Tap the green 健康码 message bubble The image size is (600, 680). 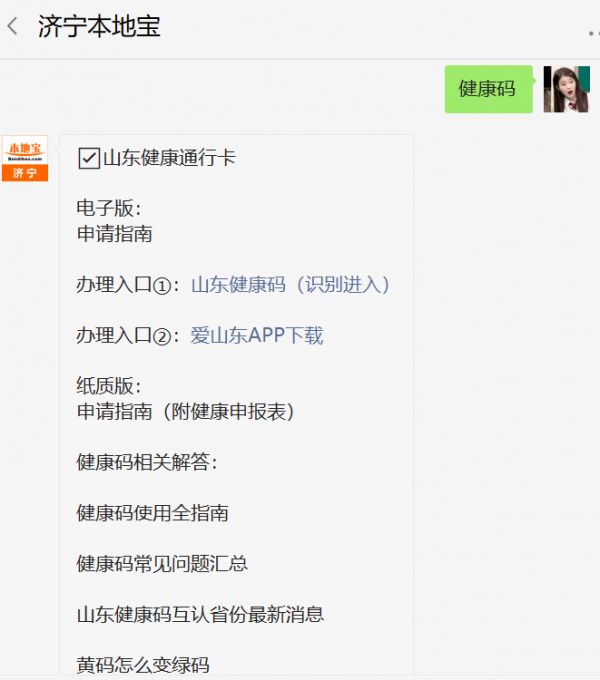click(489, 89)
